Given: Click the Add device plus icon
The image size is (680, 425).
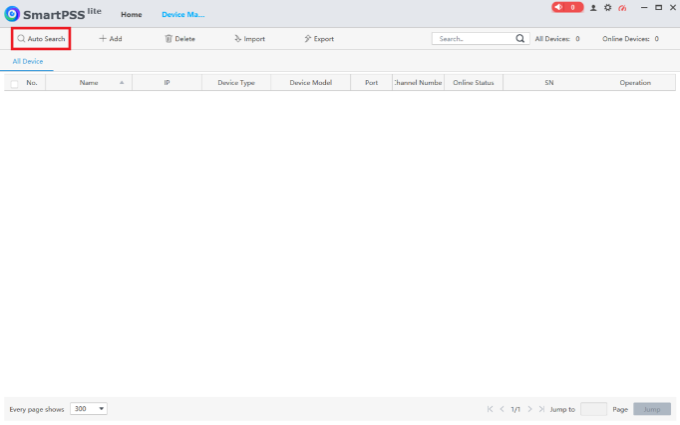Looking at the screenshot, I should 103,39.
